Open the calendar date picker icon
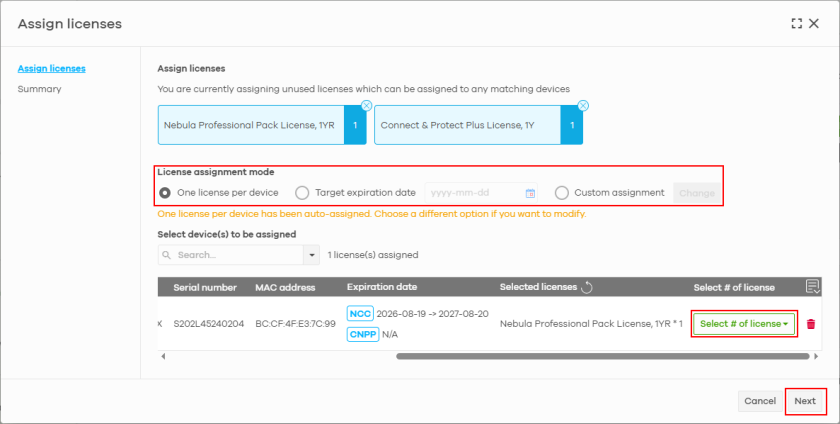This screenshot has height=424, width=840. coord(530,193)
